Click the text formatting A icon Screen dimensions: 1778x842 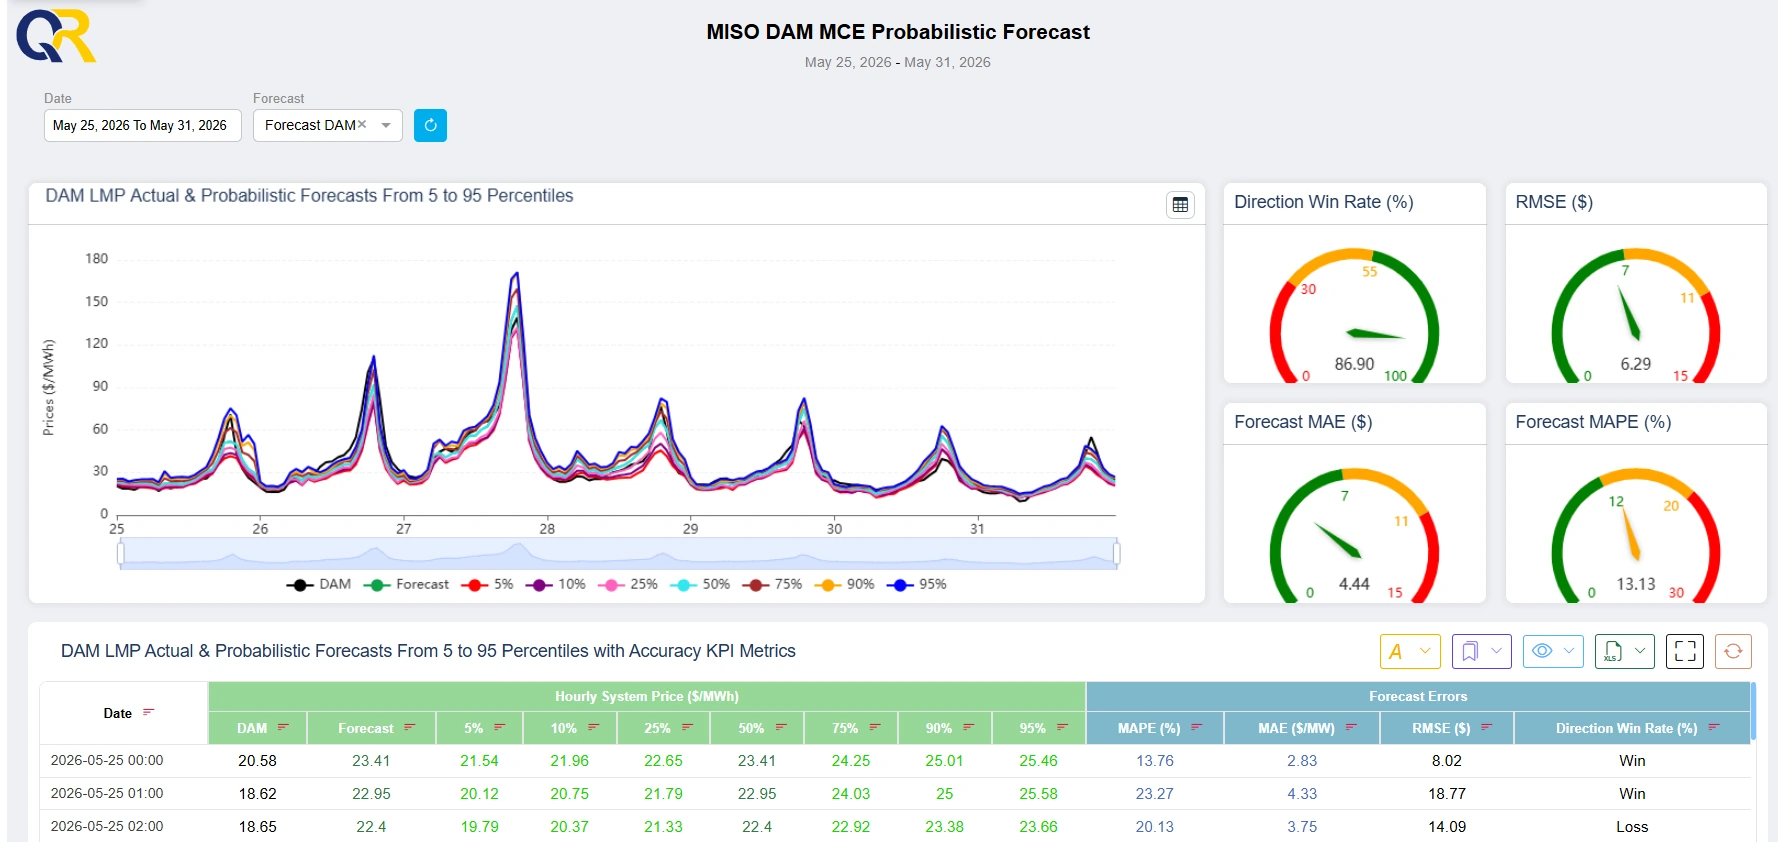point(1396,651)
